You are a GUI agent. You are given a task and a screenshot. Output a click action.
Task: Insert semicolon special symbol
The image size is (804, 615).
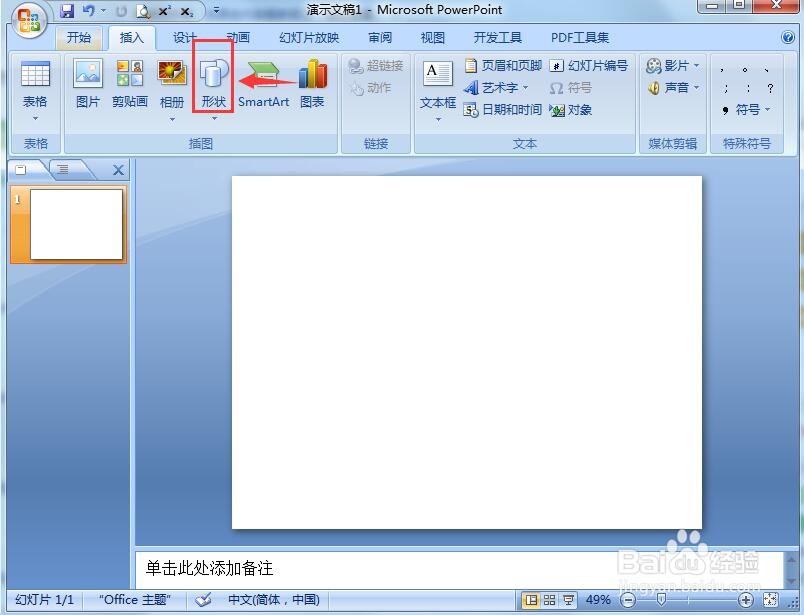pos(726,88)
